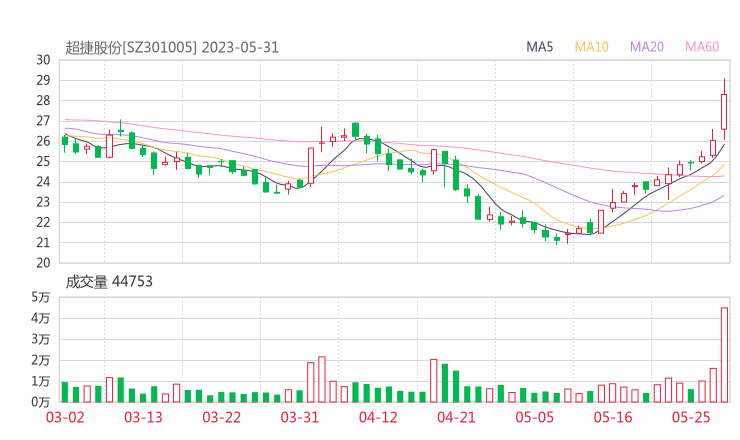Click the price axis value 20
This screenshot has height=440, width=740.
43,263
